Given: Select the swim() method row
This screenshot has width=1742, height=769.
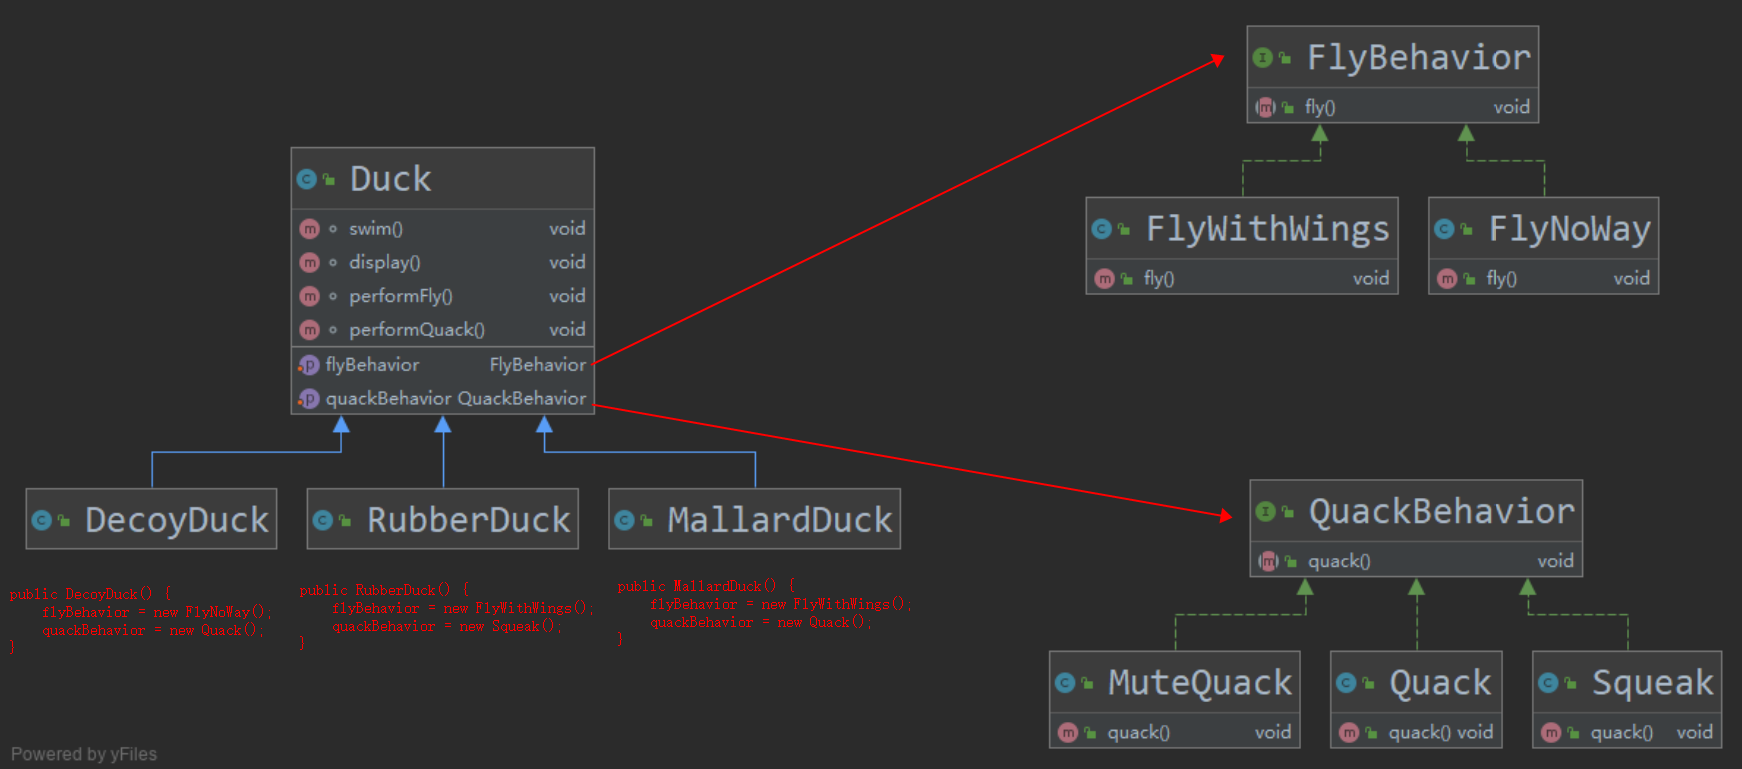Looking at the screenshot, I should coord(442,228).
